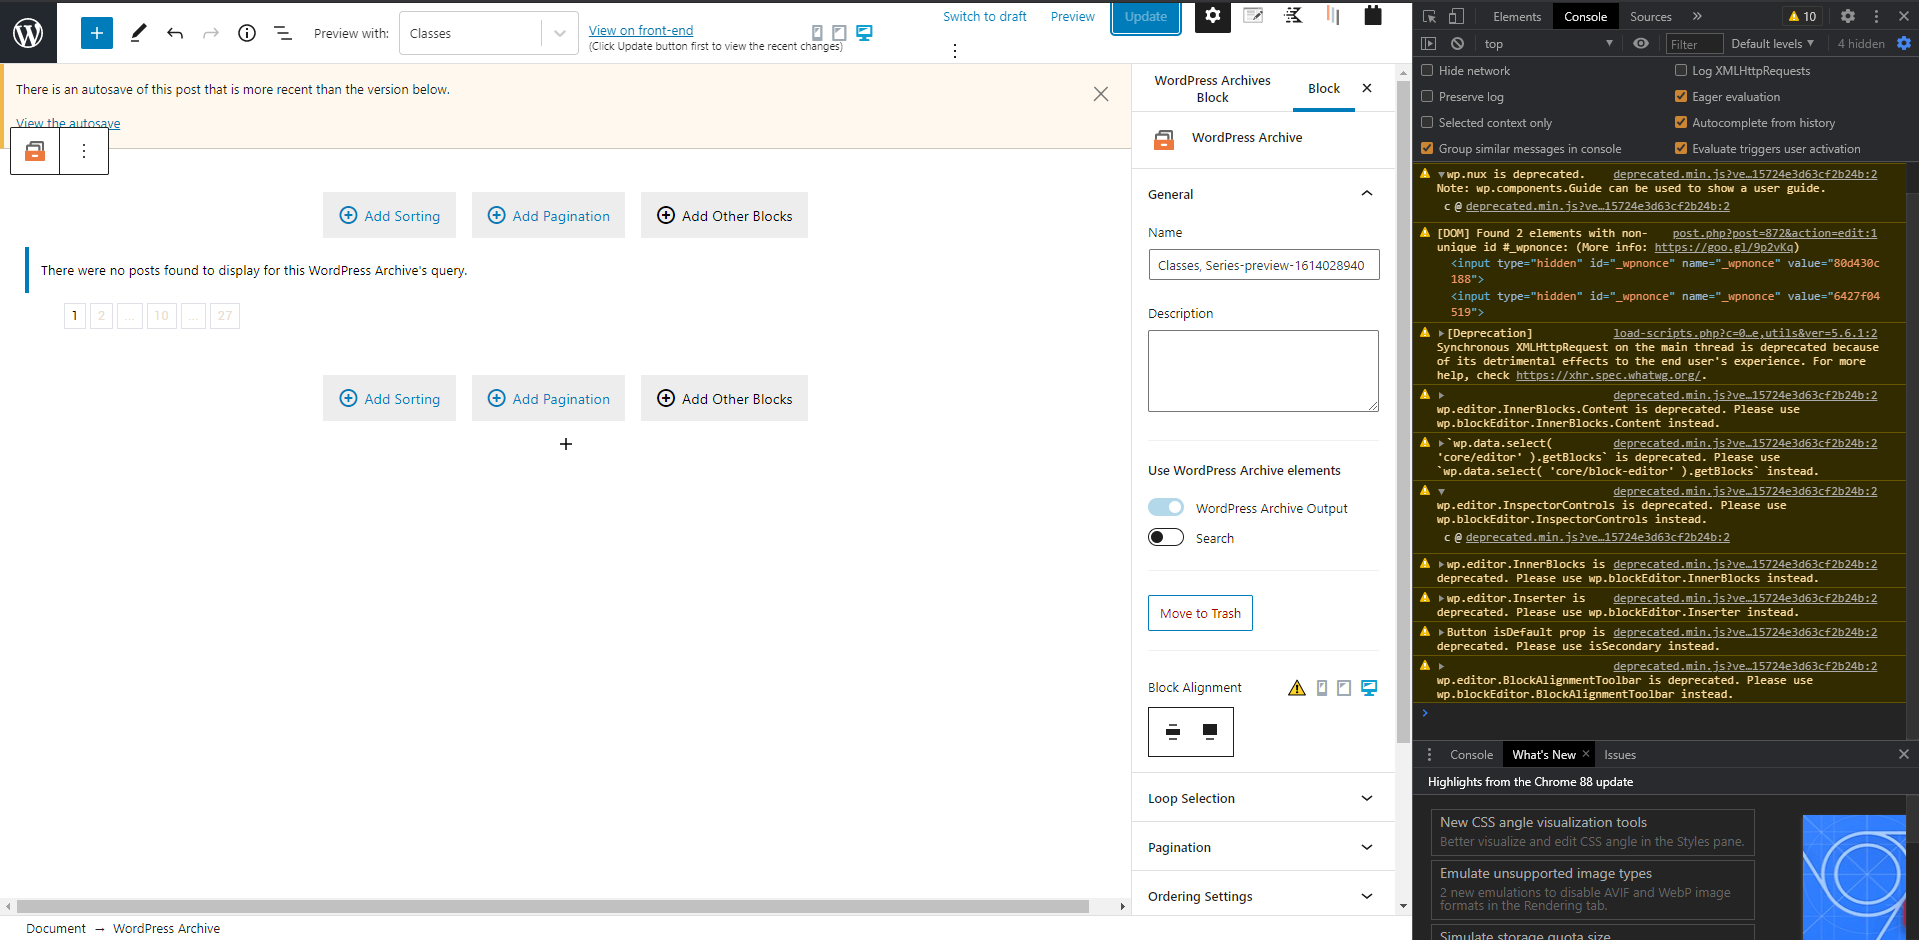
Task: Expand the Loop Selection panel
Action: click(1262, 798)
